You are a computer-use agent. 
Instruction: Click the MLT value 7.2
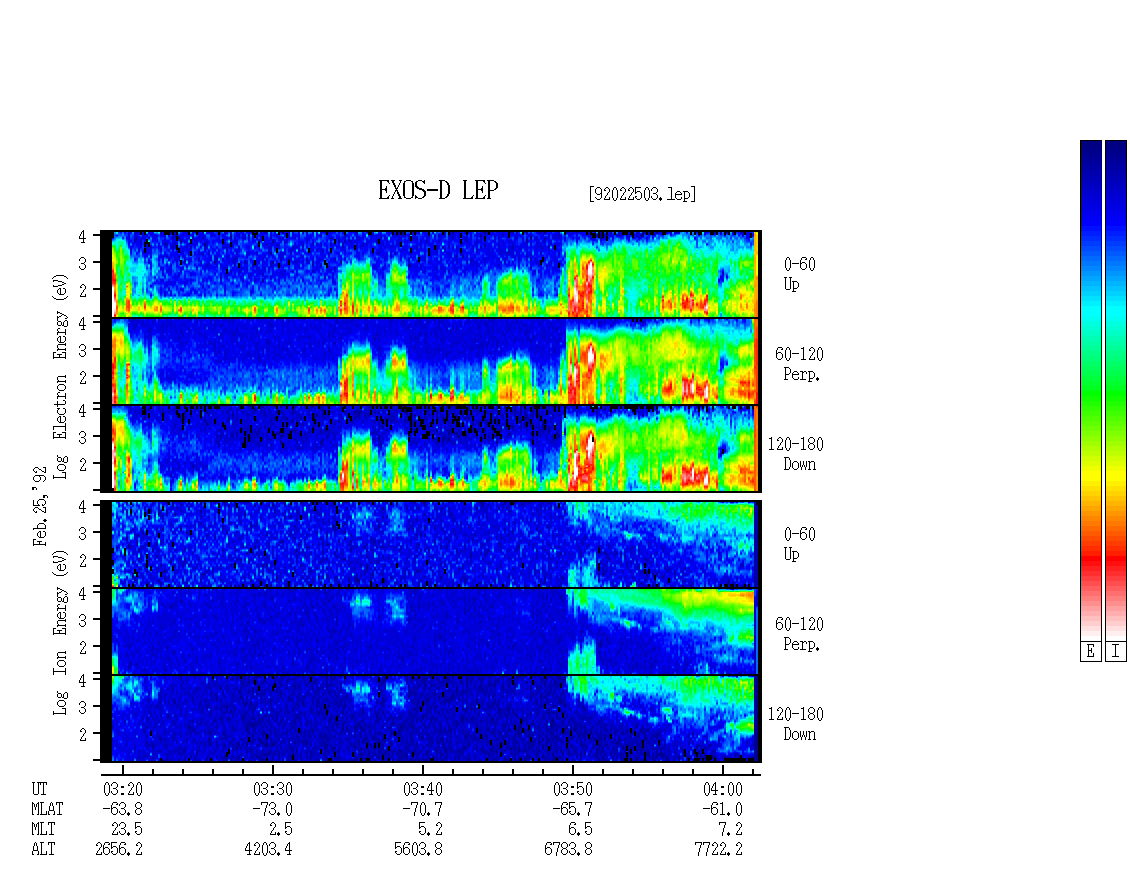731,830
